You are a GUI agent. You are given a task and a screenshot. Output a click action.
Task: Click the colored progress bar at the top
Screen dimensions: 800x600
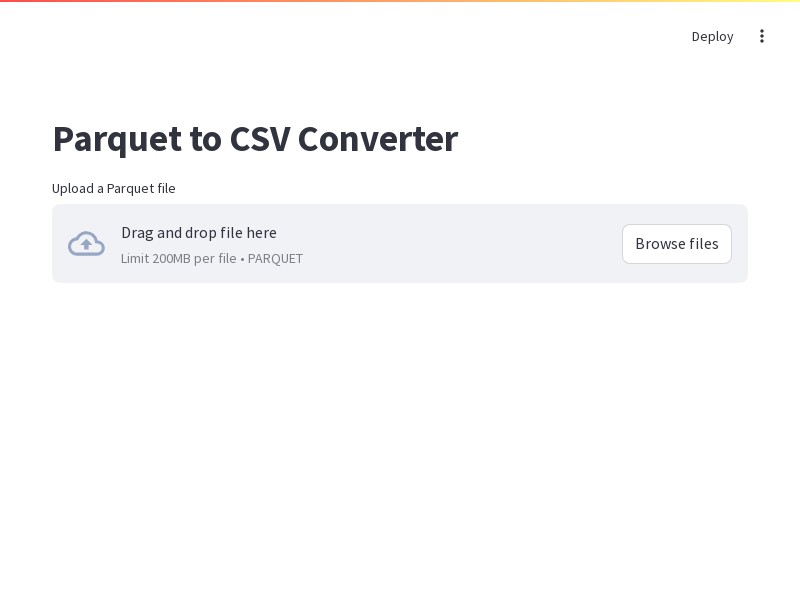(400, 1)
